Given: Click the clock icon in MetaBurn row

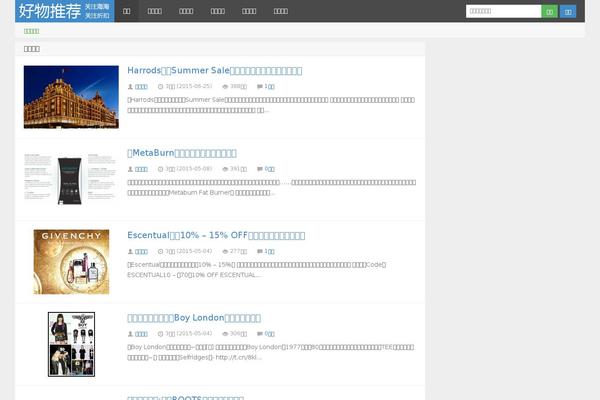Looking at the screenshot, I should 161,169.
